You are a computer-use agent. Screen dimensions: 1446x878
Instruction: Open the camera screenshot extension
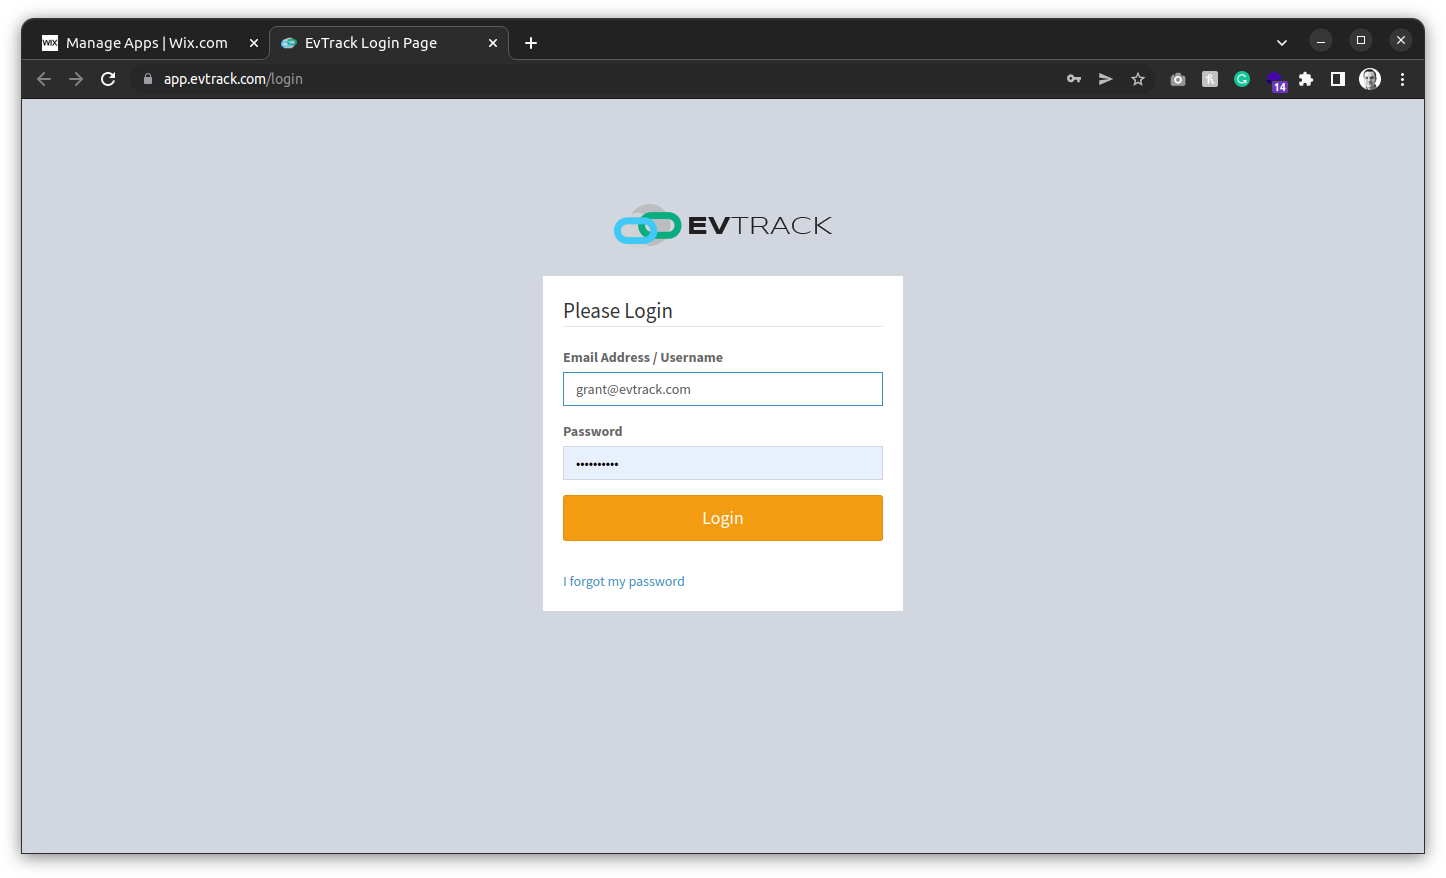coord(1178,79)
